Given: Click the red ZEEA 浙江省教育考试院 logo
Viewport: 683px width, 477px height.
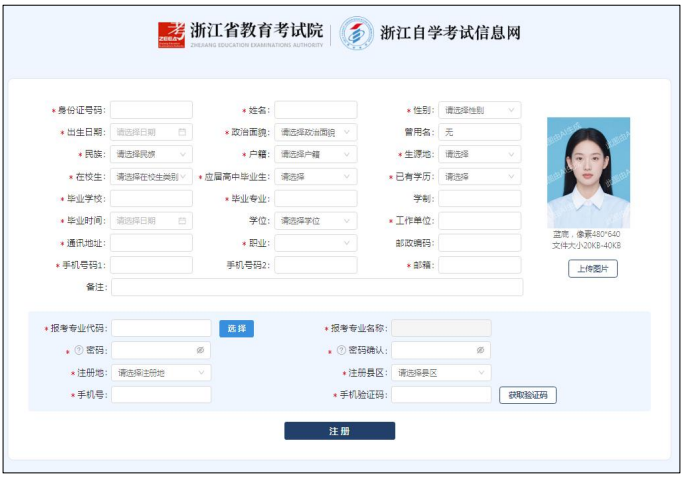Looking at the screenshot, I should click(171, 34).
